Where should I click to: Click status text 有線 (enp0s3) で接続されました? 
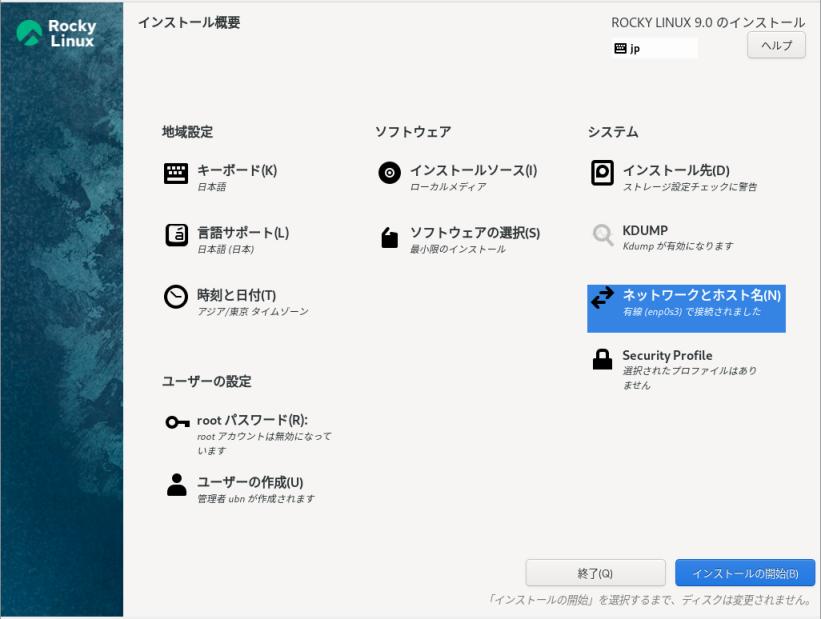click(692, 312)
